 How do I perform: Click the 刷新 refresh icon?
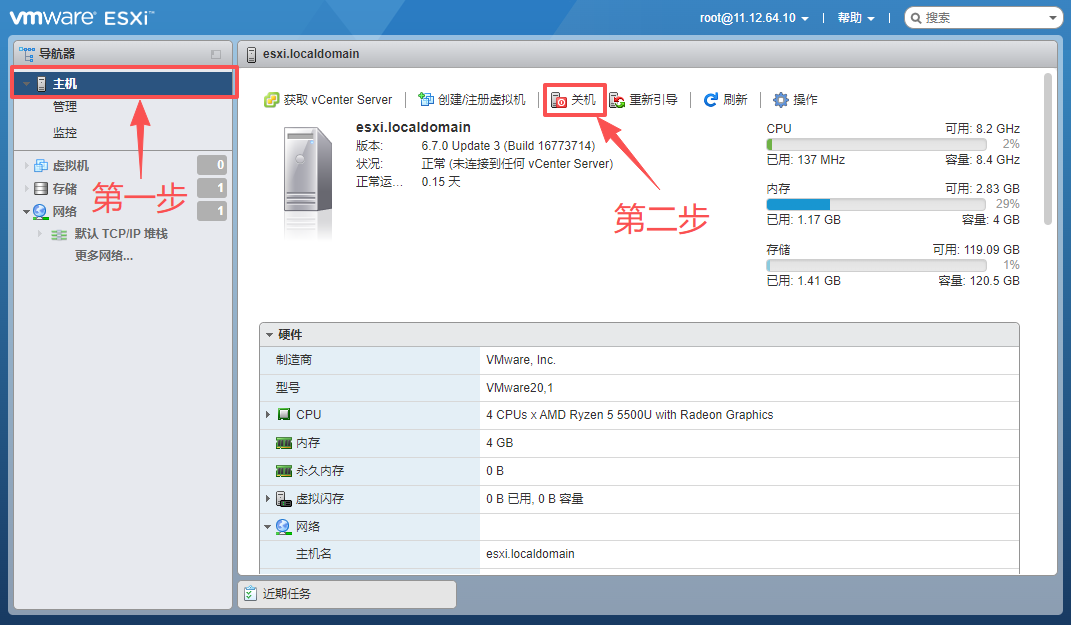(x=711, y=100)
